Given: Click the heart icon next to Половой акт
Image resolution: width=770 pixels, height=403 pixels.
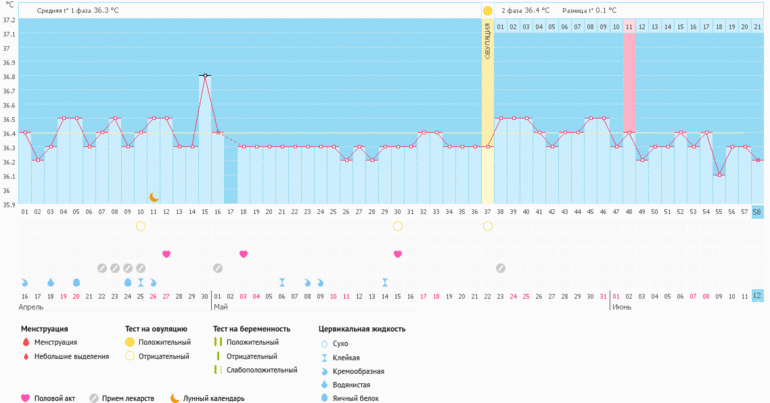Looking at the screenshot, I should 25,398.
